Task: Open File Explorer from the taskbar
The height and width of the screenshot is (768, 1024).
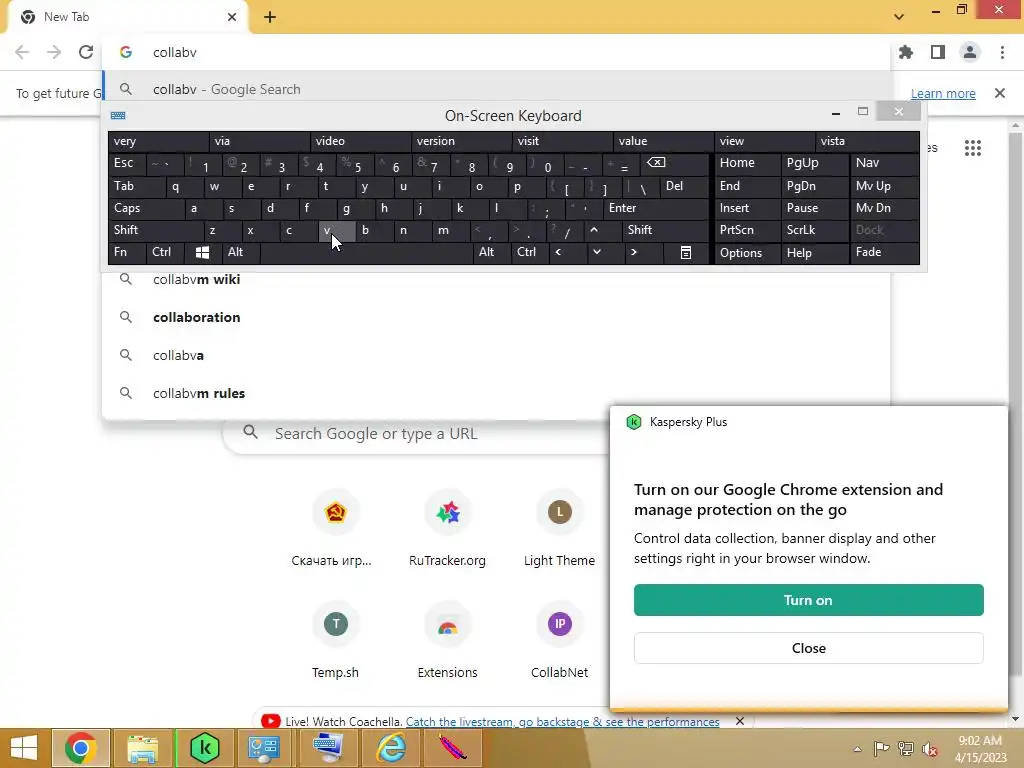Action: 142,748
